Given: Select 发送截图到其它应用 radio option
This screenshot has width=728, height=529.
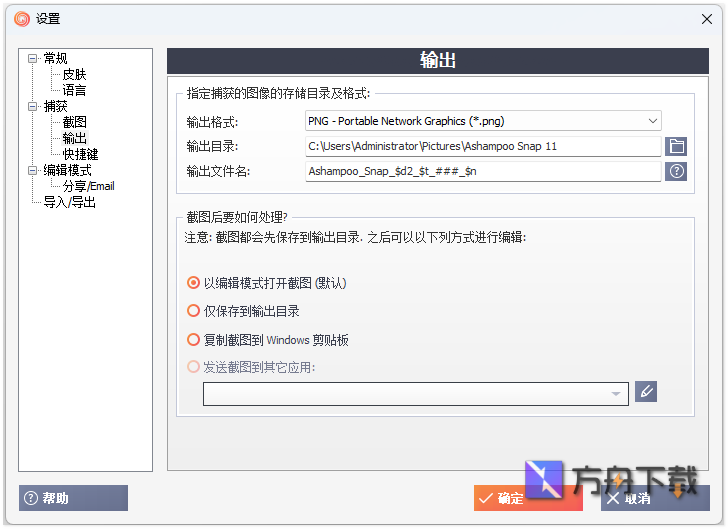Looking at the screenshot, I should tap(251, 367).
